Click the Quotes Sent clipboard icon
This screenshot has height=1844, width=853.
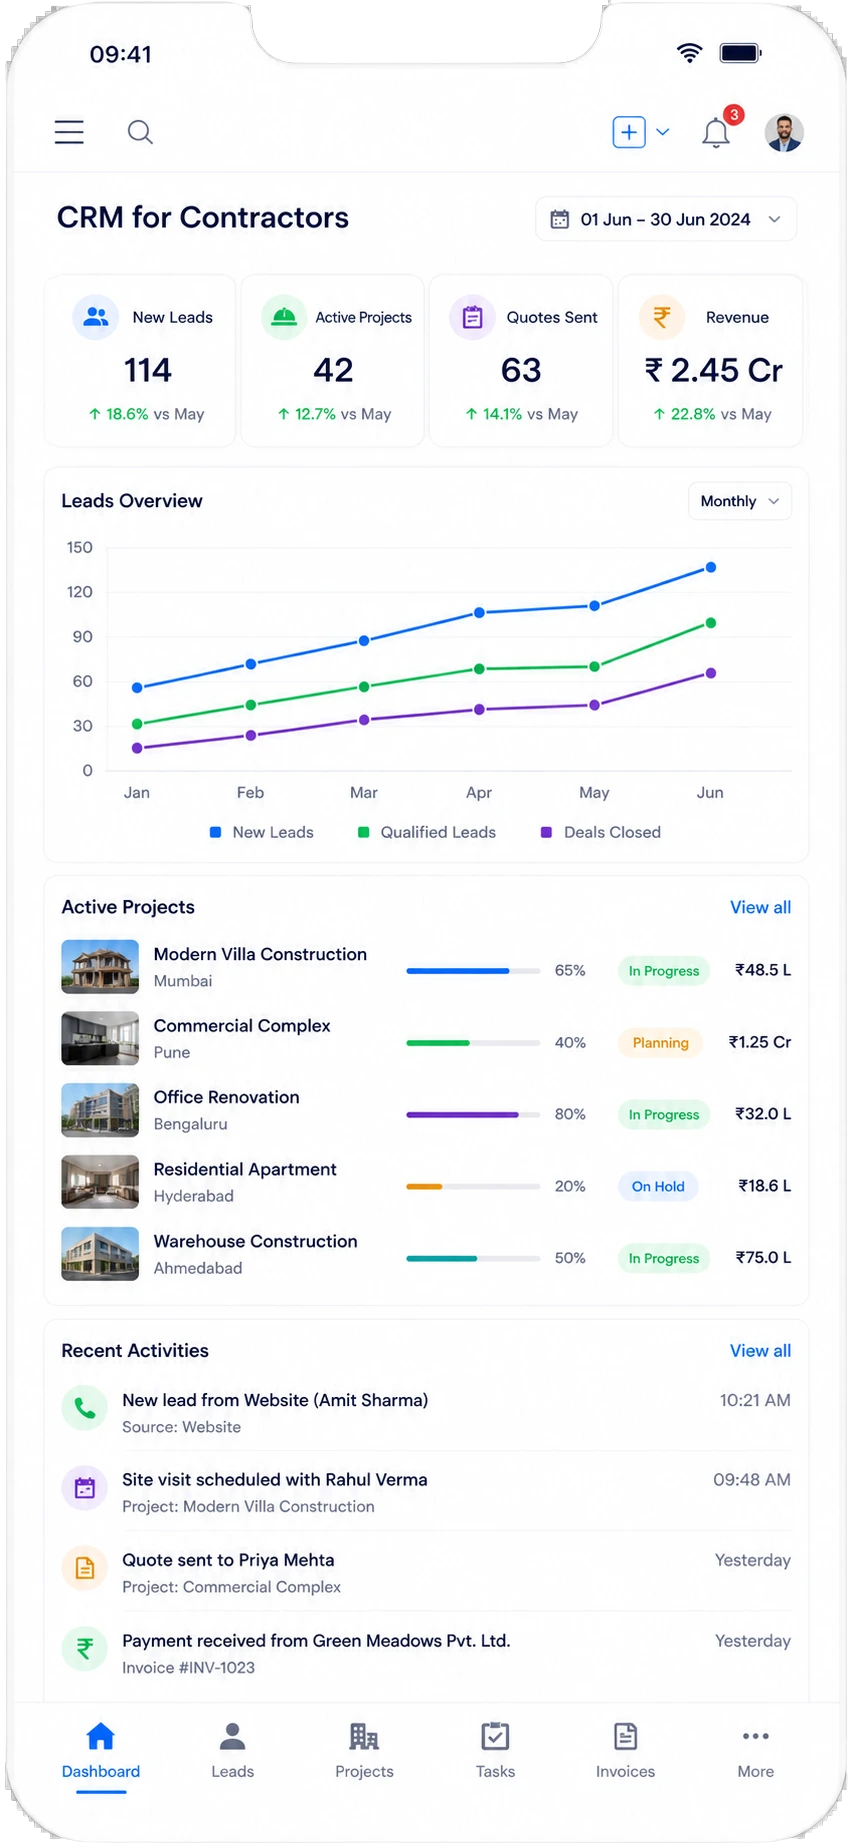pyautogui.click(x=473, y=317)
